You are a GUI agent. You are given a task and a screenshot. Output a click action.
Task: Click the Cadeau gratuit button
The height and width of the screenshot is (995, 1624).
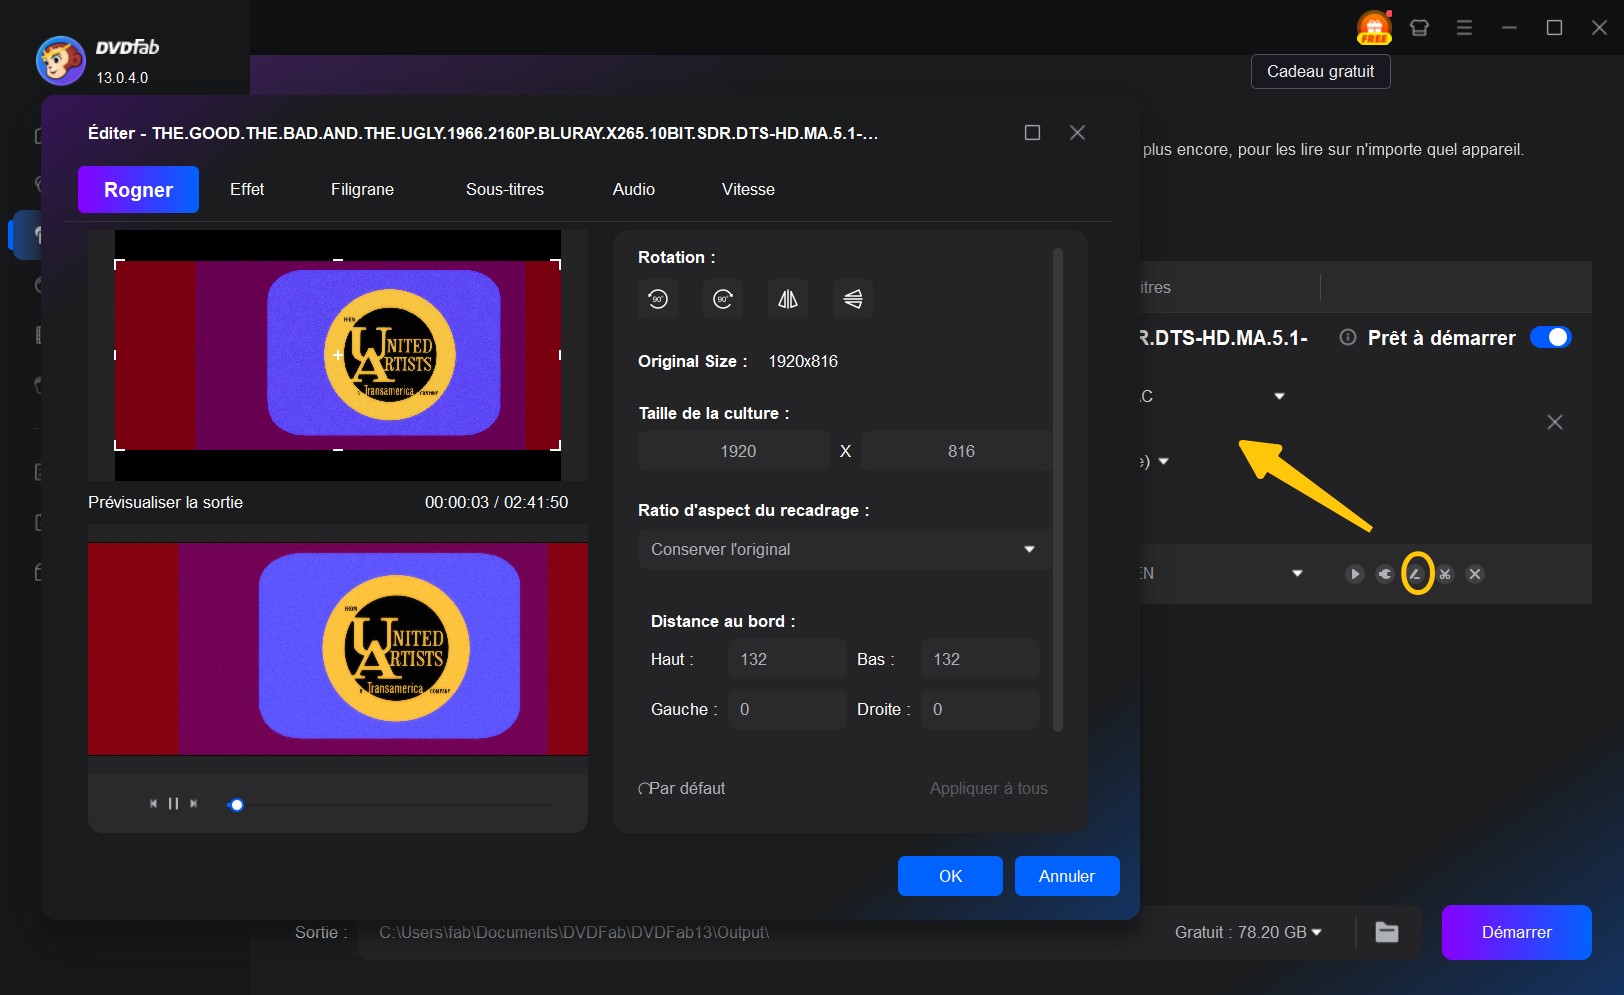click(1320, 72)
